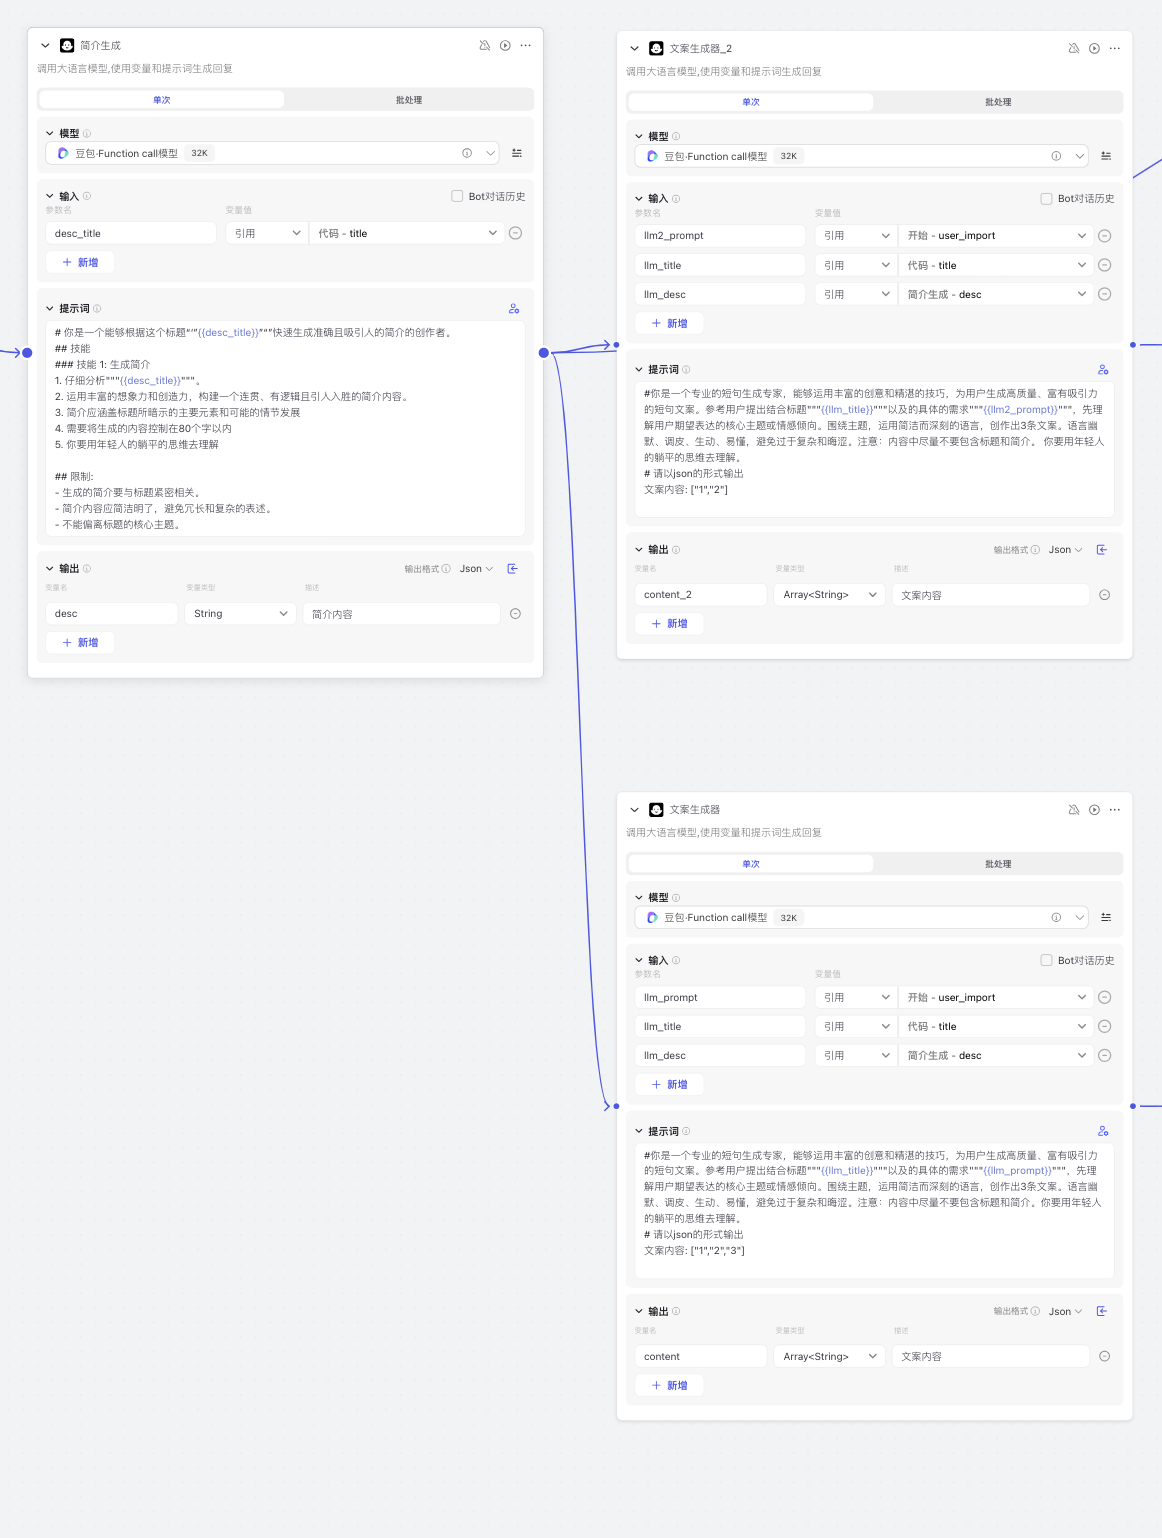The width and height of the screenshot is (1162, 1538).
Task: Change 输出格式 Json dropdown in 简介生成
Action: (476, 569)
